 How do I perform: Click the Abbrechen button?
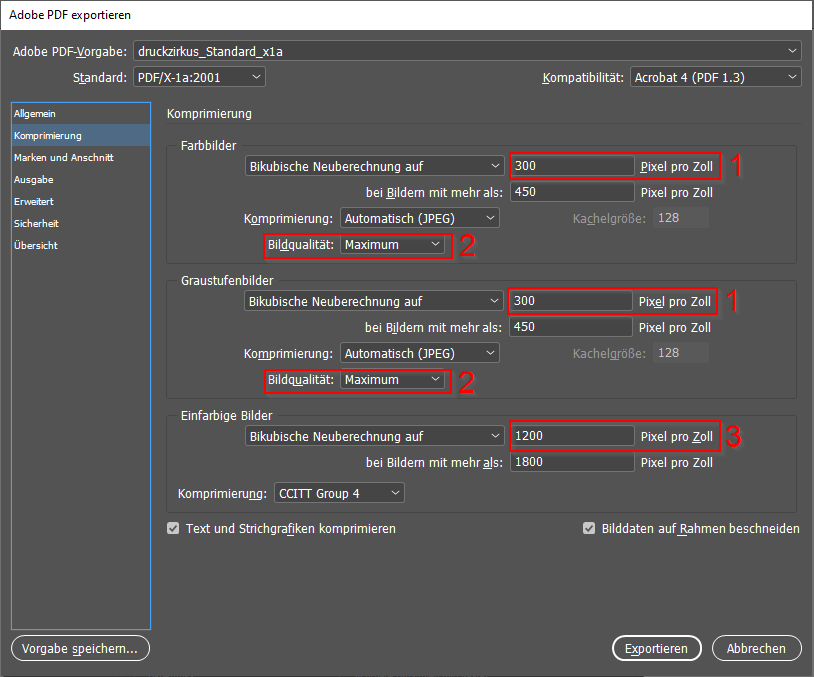pos(756,649)
